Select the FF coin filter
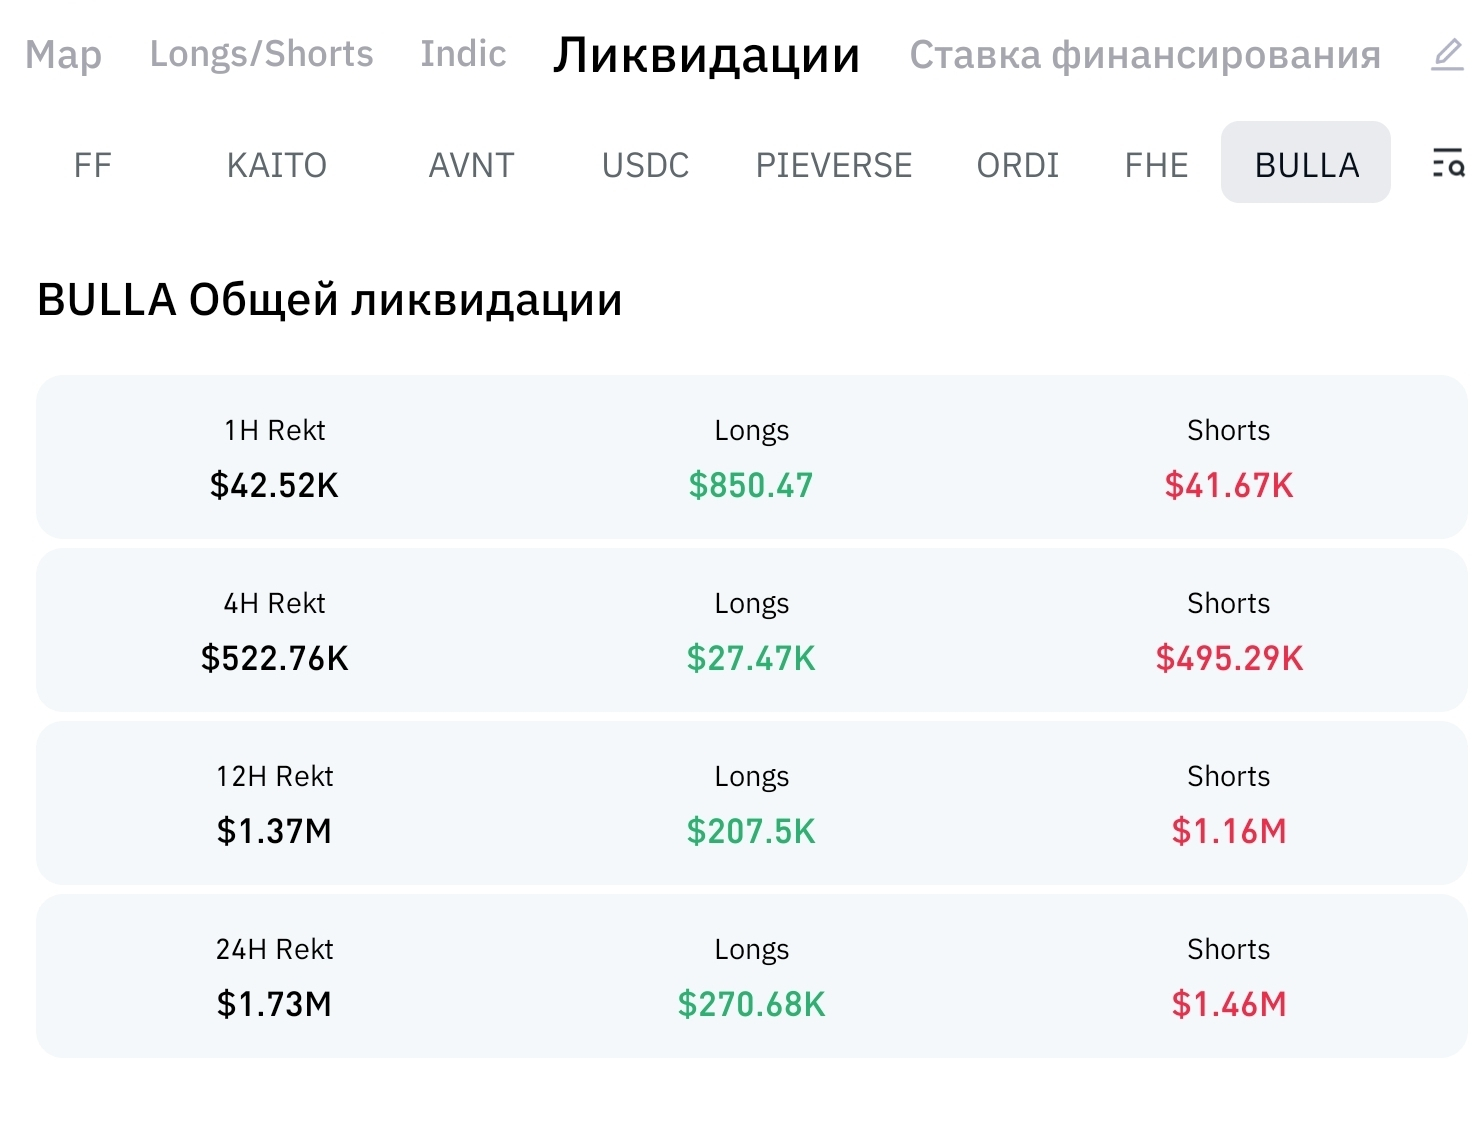The height and width of the screenshot is (1125, 1481). [x=92, y=165]
